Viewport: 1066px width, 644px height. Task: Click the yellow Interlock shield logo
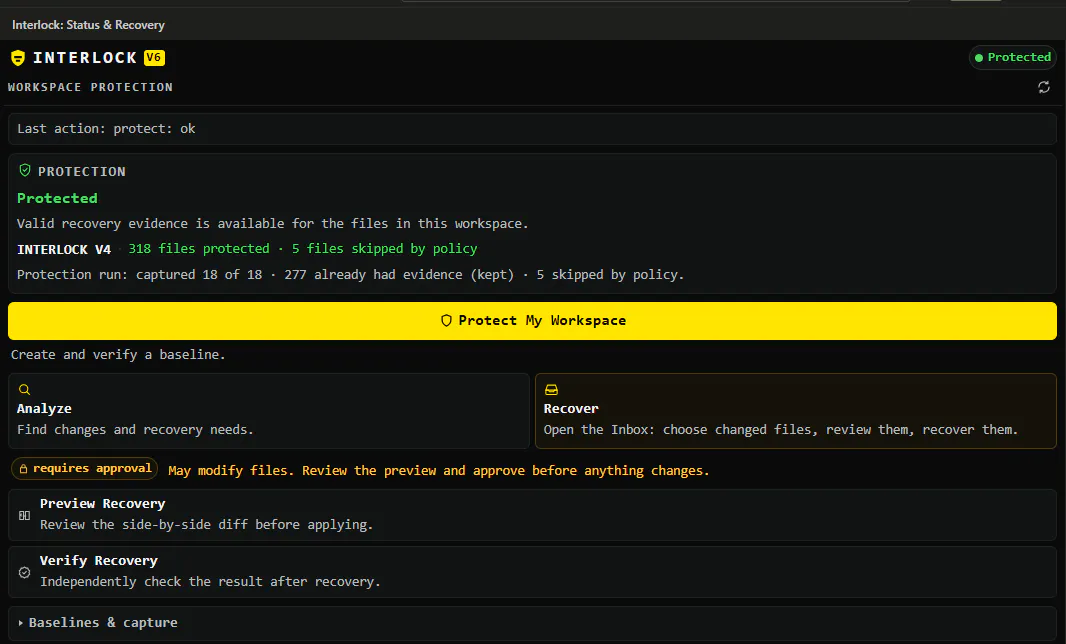coord(18,58)
